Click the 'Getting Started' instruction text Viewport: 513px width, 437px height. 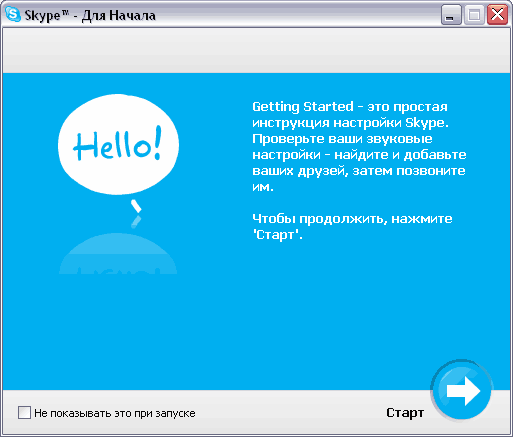(x=359, y=146)
